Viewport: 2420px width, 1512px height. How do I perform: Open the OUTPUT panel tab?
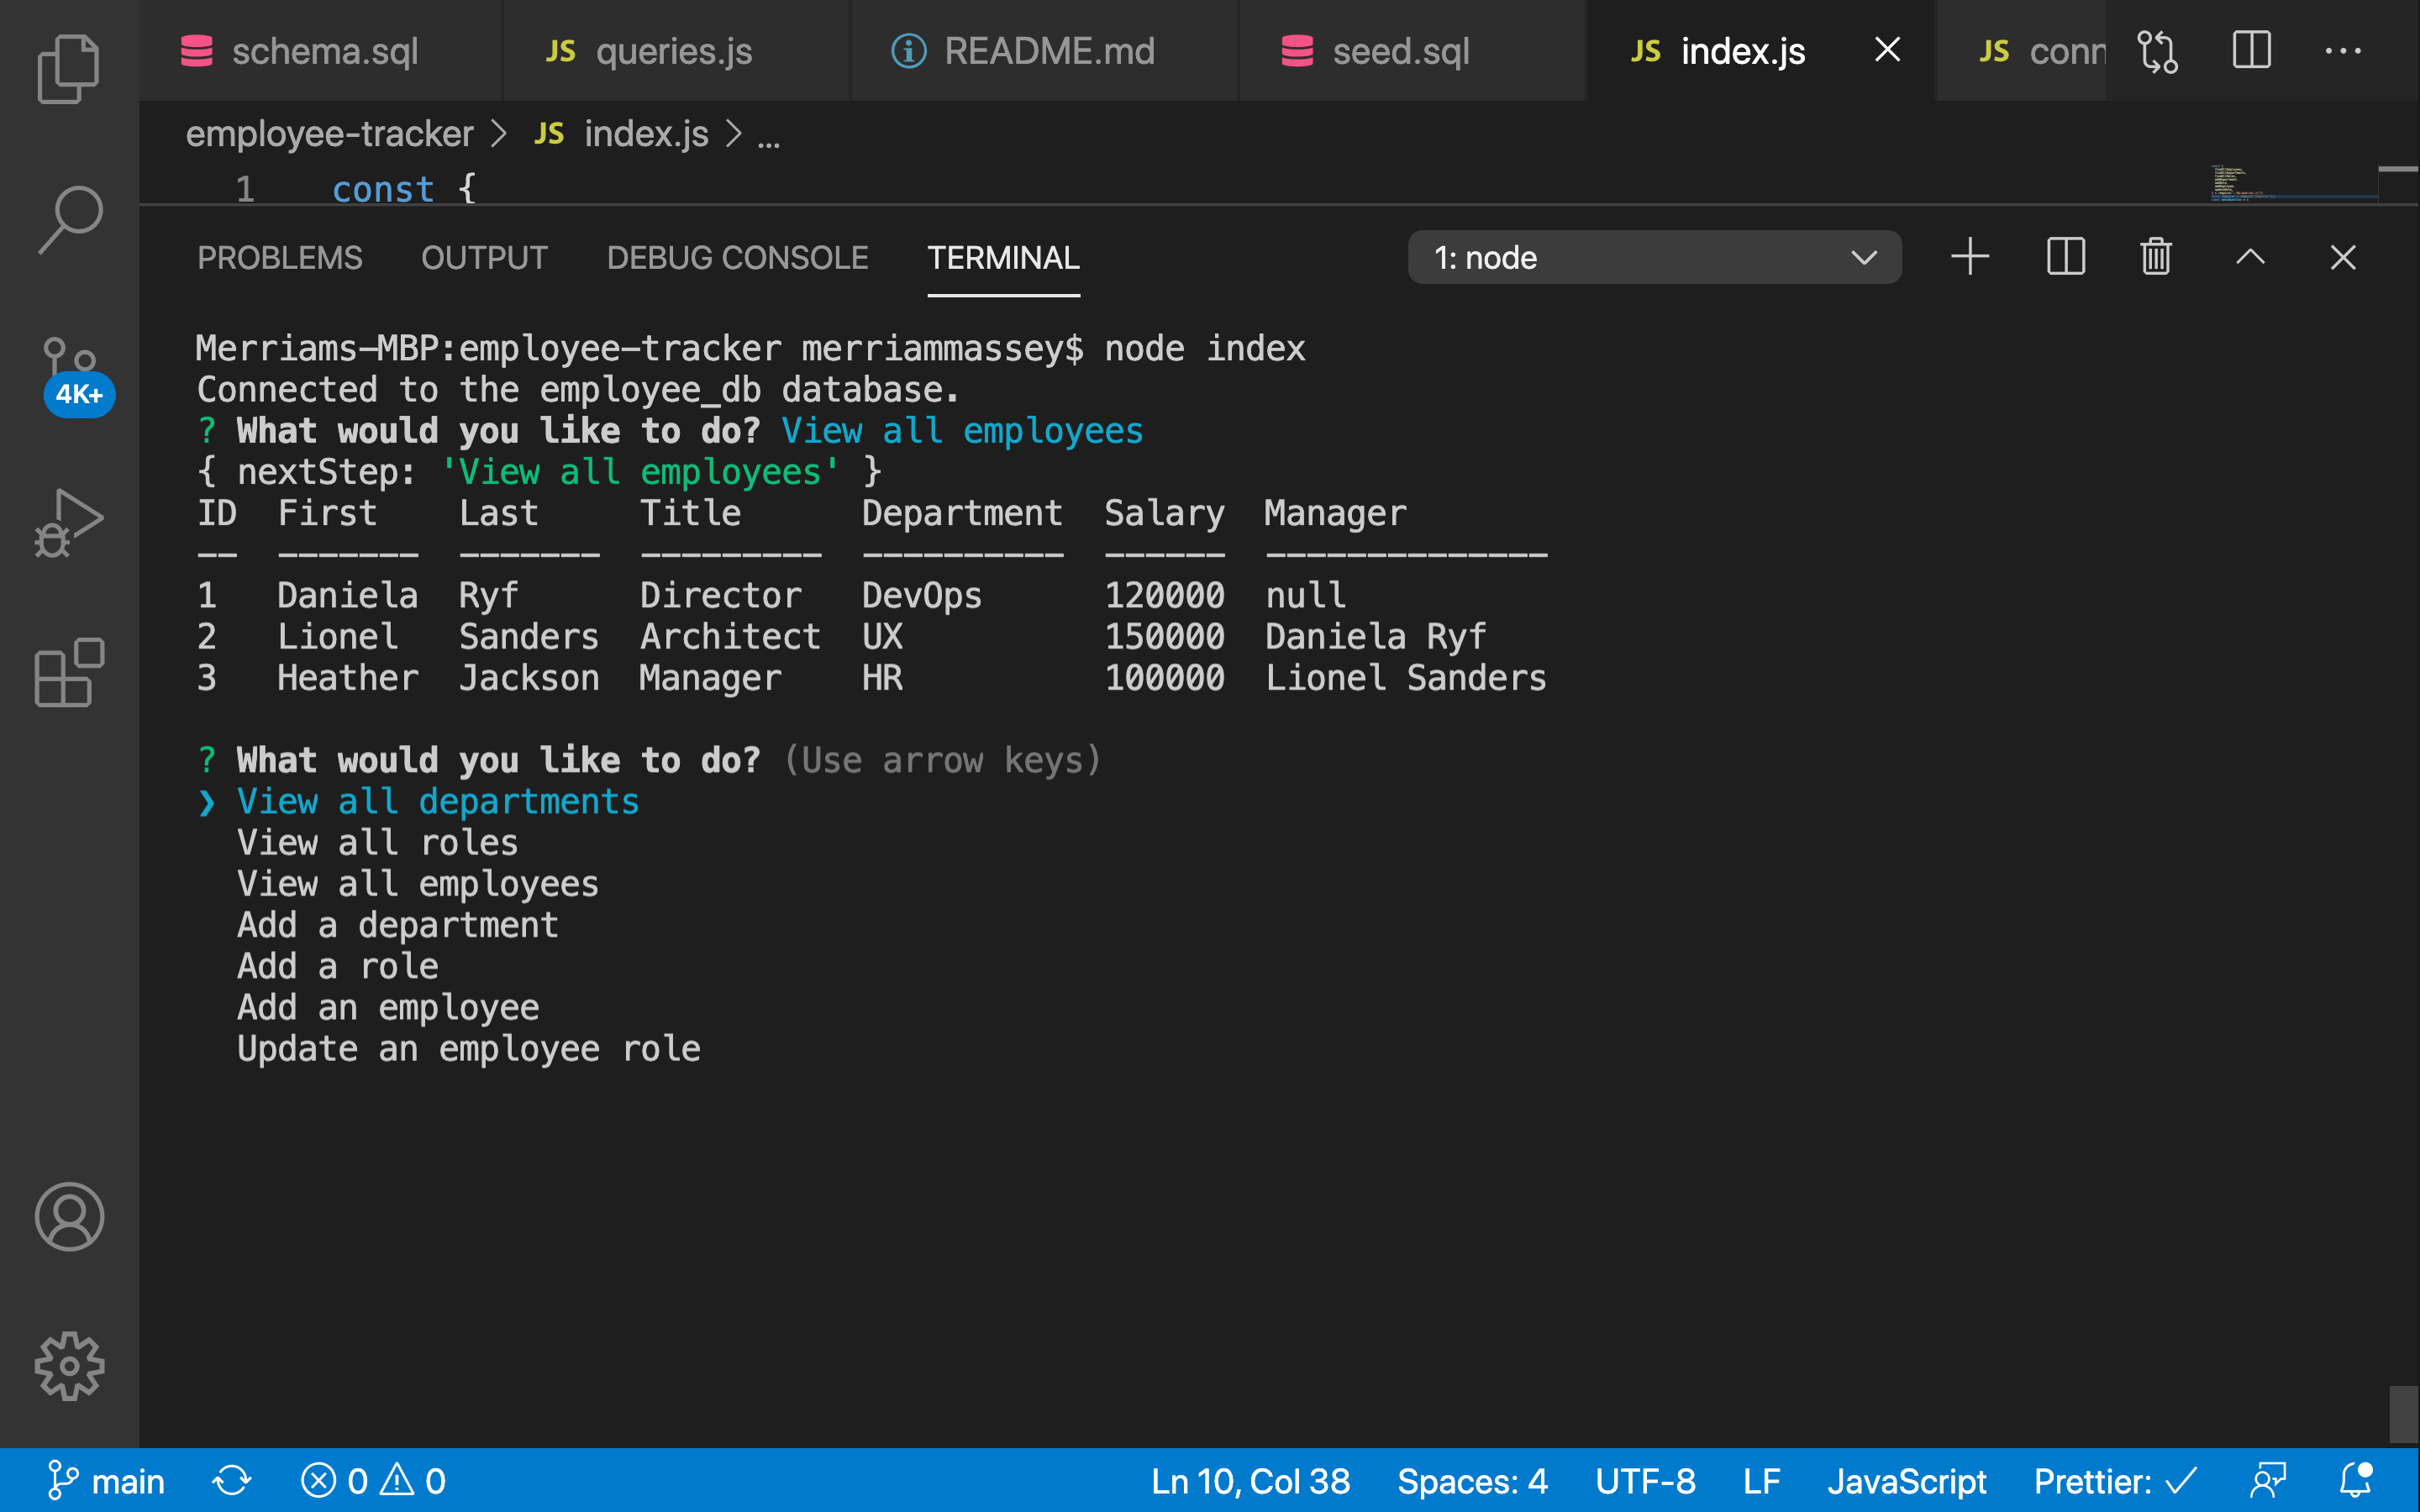(x=485, y=258)
